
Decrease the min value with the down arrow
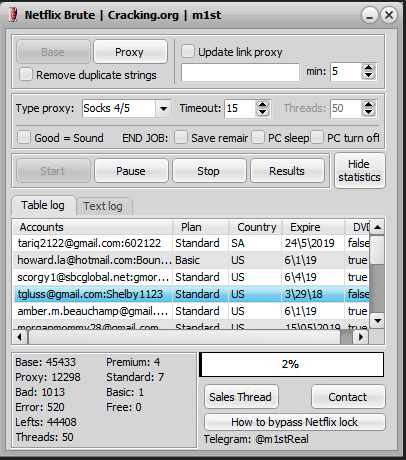click(x=368, y=75)
